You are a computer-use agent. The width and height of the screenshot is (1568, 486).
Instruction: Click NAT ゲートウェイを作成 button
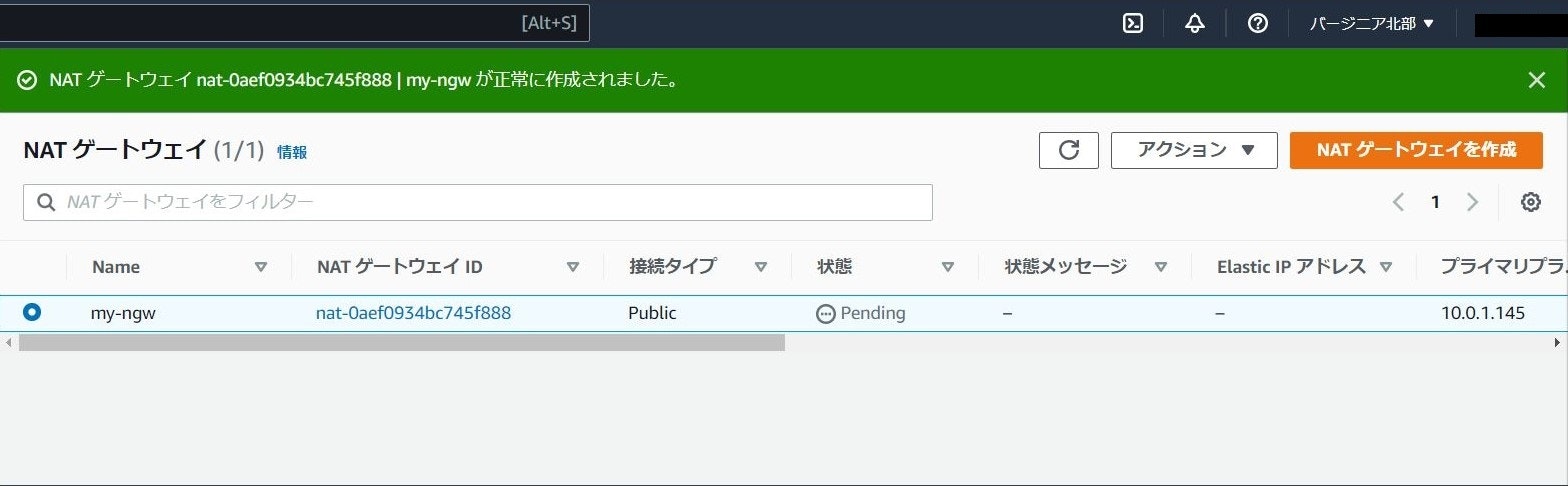click(1416, 150)
